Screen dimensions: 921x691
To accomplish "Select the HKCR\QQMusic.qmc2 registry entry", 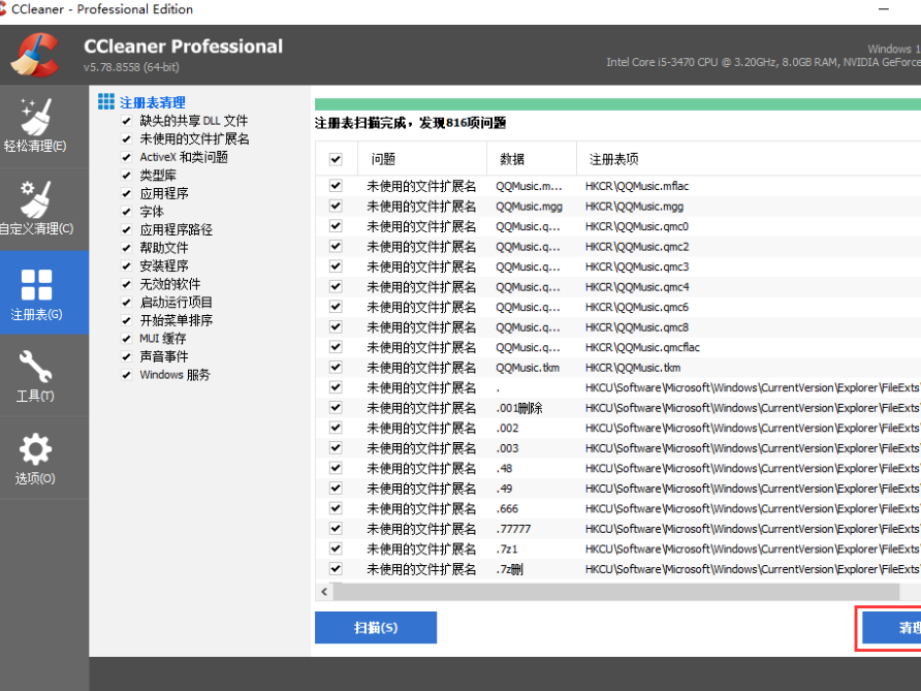I will pos(637,247).
